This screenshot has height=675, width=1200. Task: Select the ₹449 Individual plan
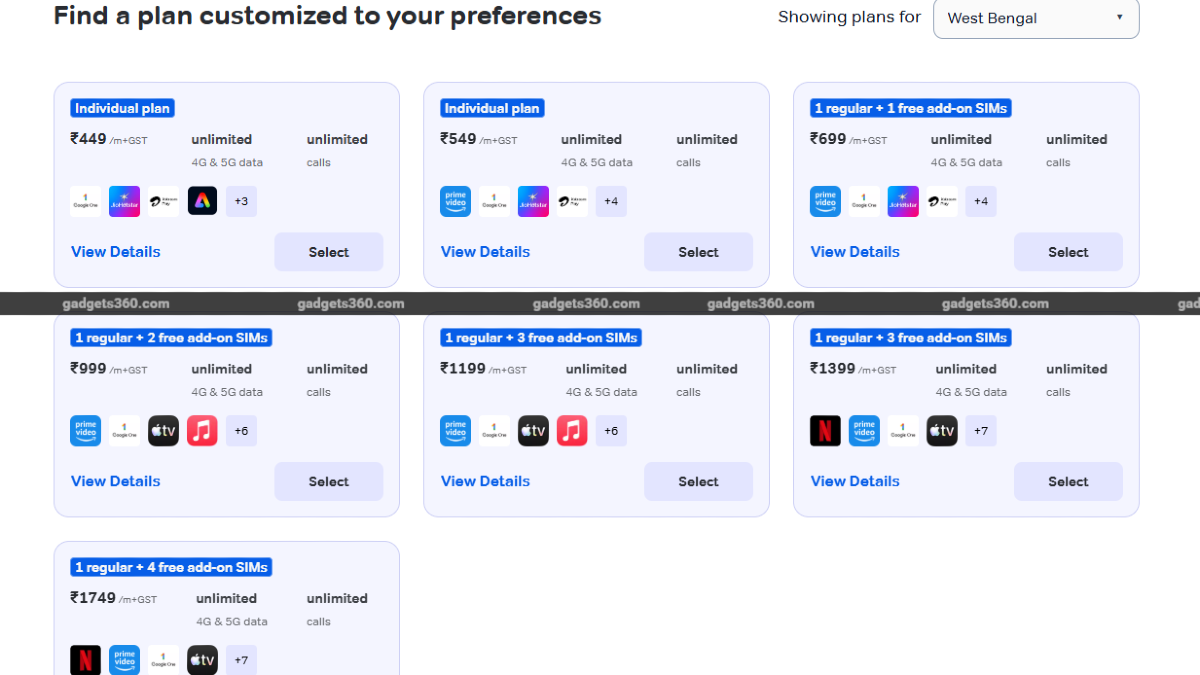click(328, 252)
